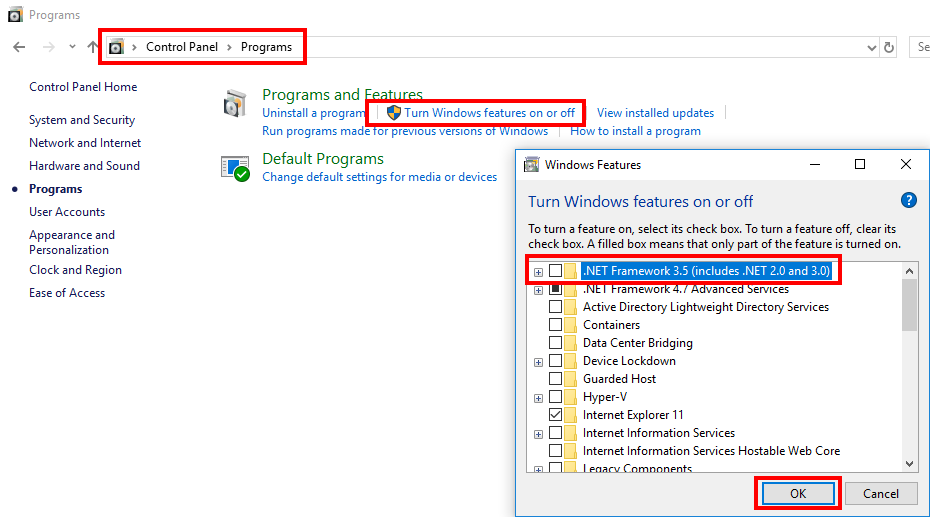Image resolution: width=930 pixels, height=517 pixels.
Task: Click Programs and Features heading link
Action: coord(342,94)
